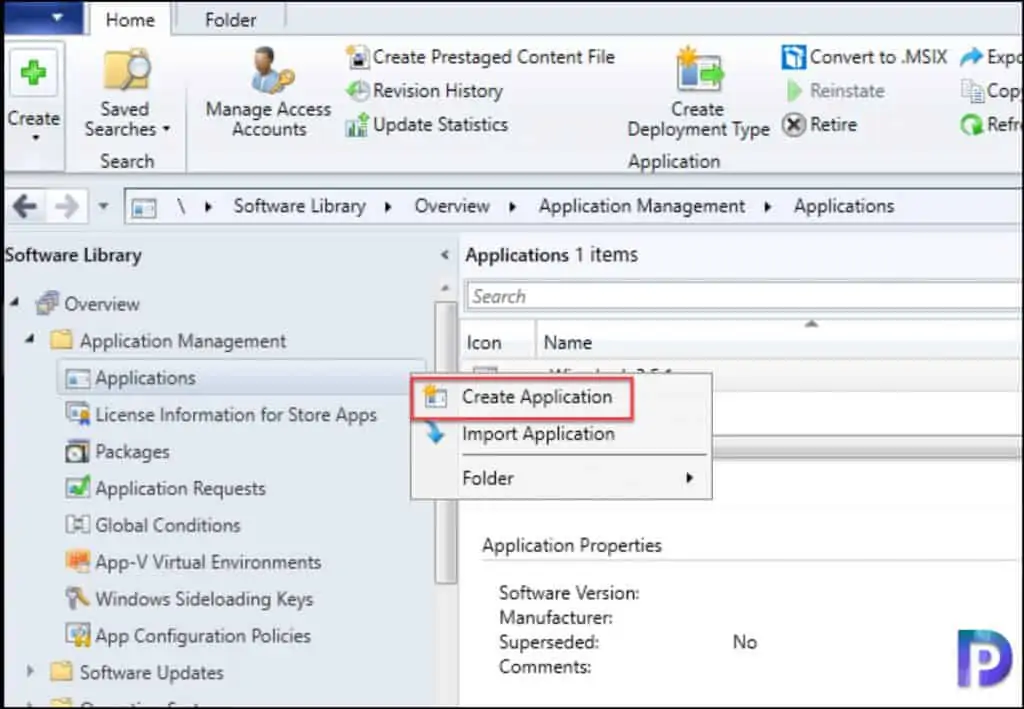The height and width of the screenshot is (709, 1024).
Task: Click scroll-up arrow of navigation tree
Action: 445,288
